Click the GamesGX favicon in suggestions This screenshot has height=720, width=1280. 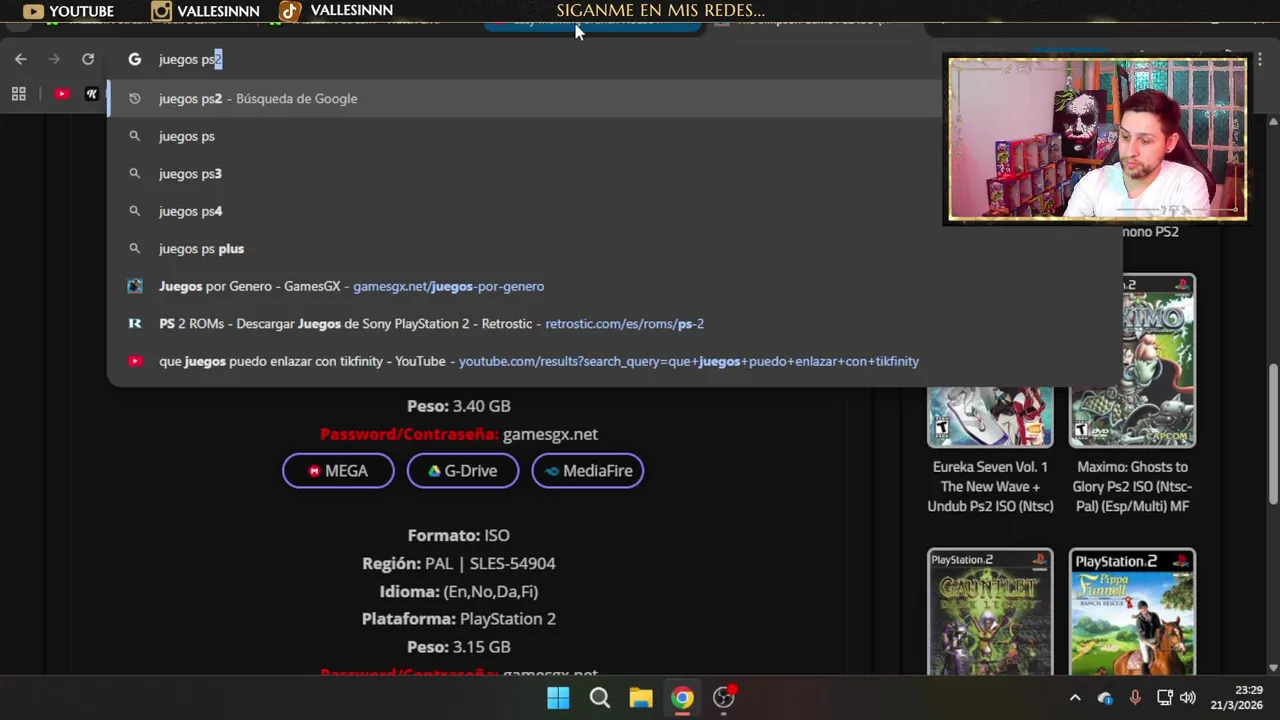(x=135, y=286)
